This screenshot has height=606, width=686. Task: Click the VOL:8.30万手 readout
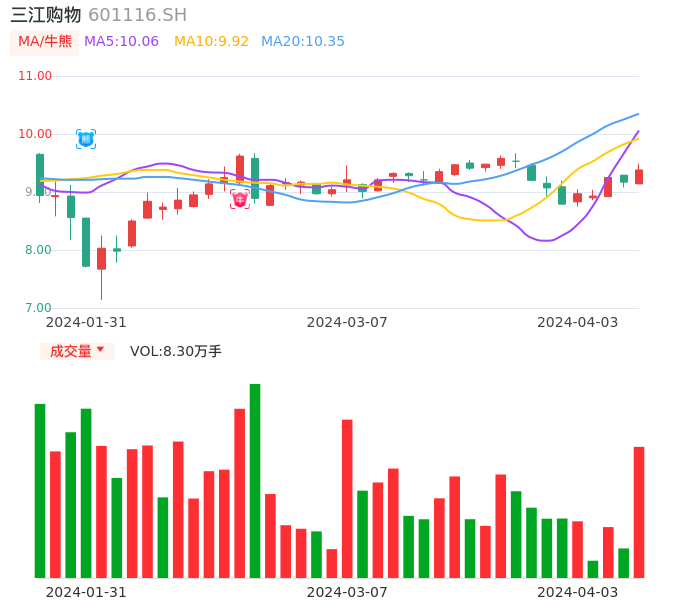176,351
